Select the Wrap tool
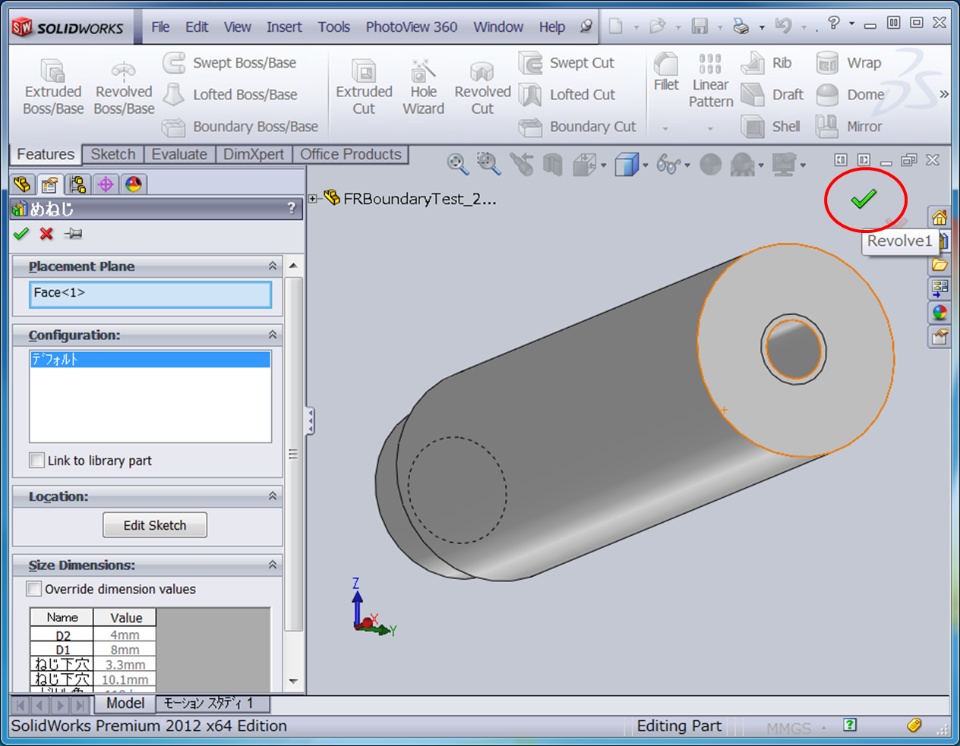Image resolution: width=960 pixels, height=746 pixels. (x=849, y=62)
